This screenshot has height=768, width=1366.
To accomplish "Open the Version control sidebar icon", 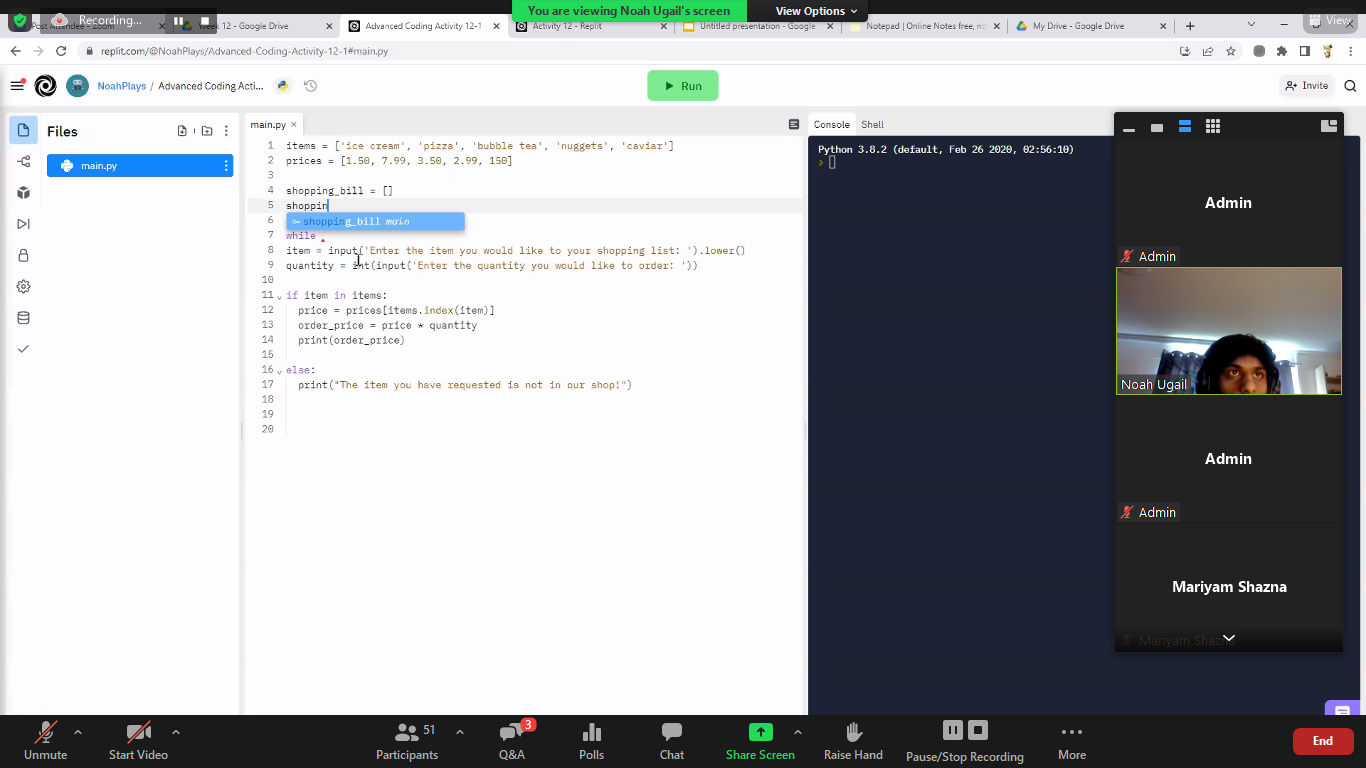I will (24, 161).
